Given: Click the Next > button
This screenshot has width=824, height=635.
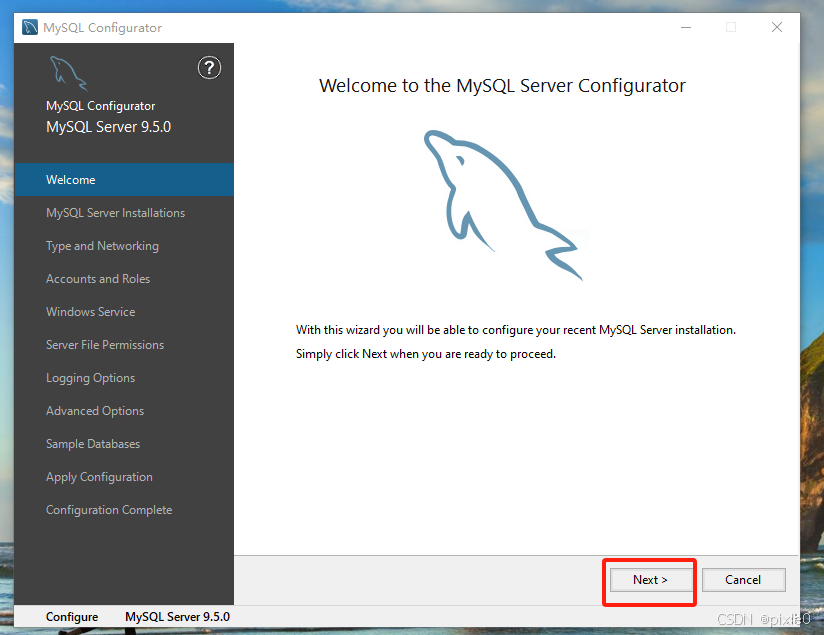Looking at the screenshot, I should click(x=651, y=580).
